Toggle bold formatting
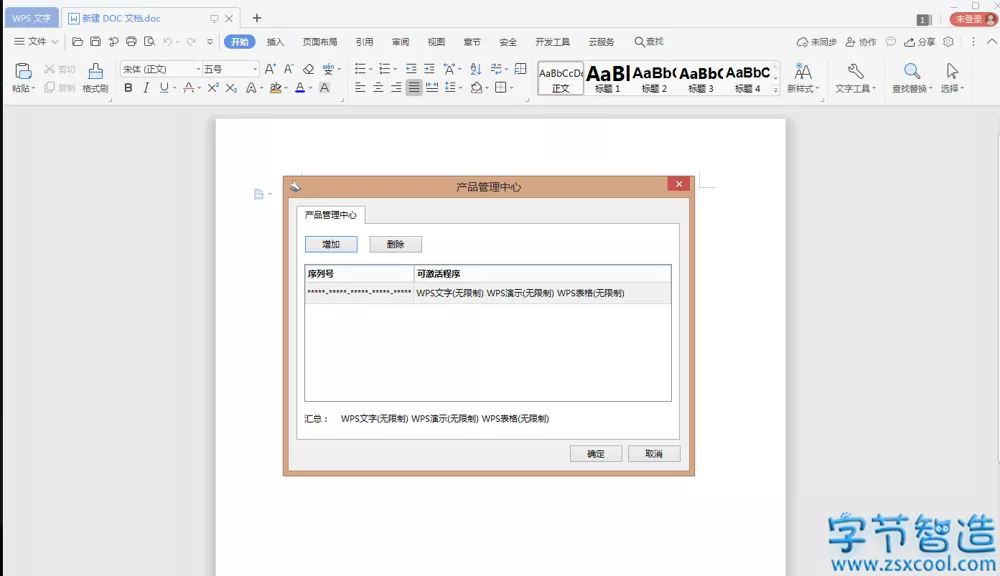The width and height of the screenshot is (1000, 576). [x=128, y=88]
